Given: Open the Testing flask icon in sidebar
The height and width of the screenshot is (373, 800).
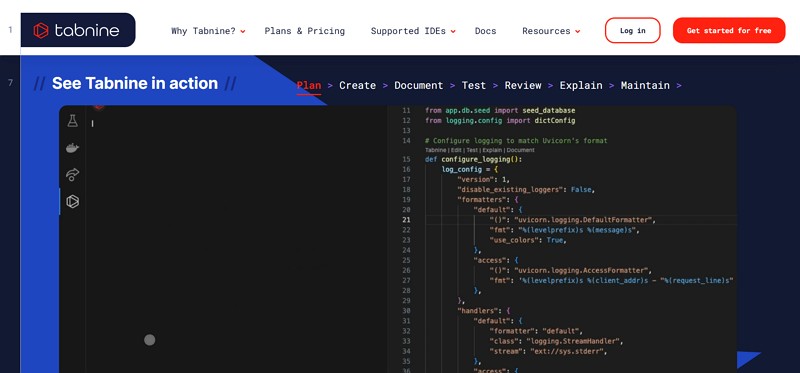Looking at the screenshot, I should coord(72,121).
